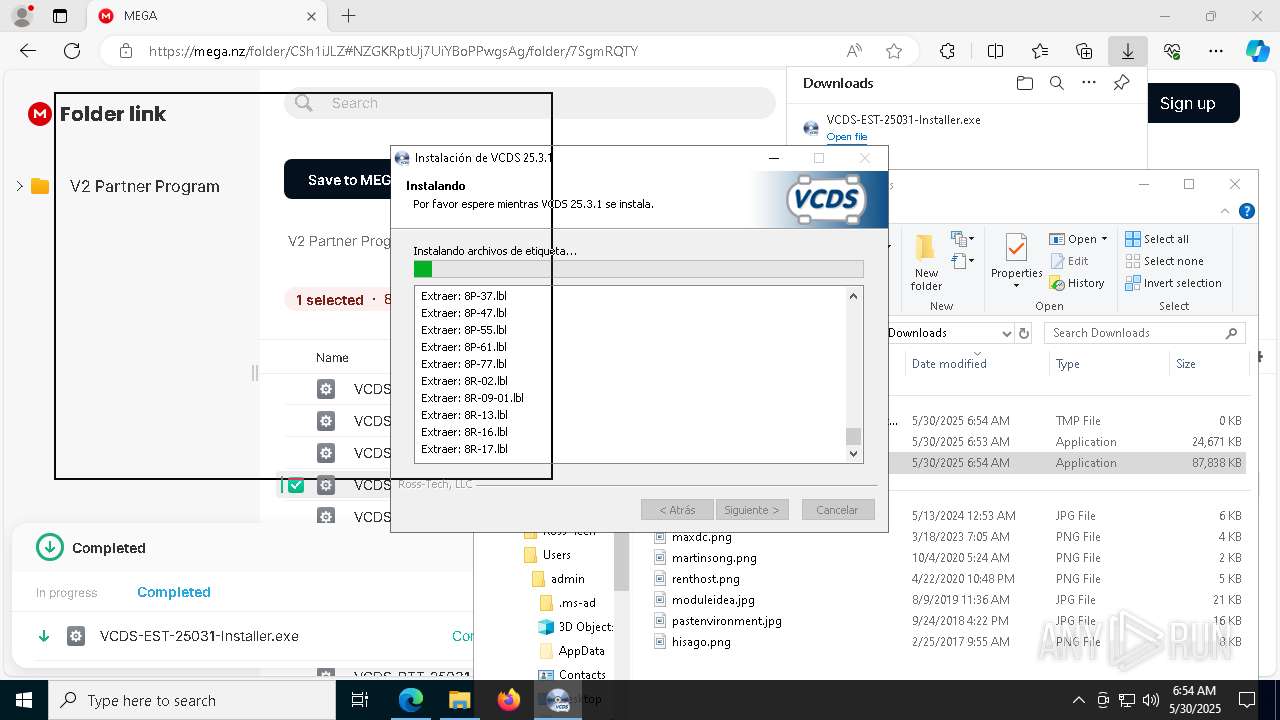The height and width of the screenshot is (720, 1280).
Task: Click the MEGA logo icon
Action: point(39,114)
